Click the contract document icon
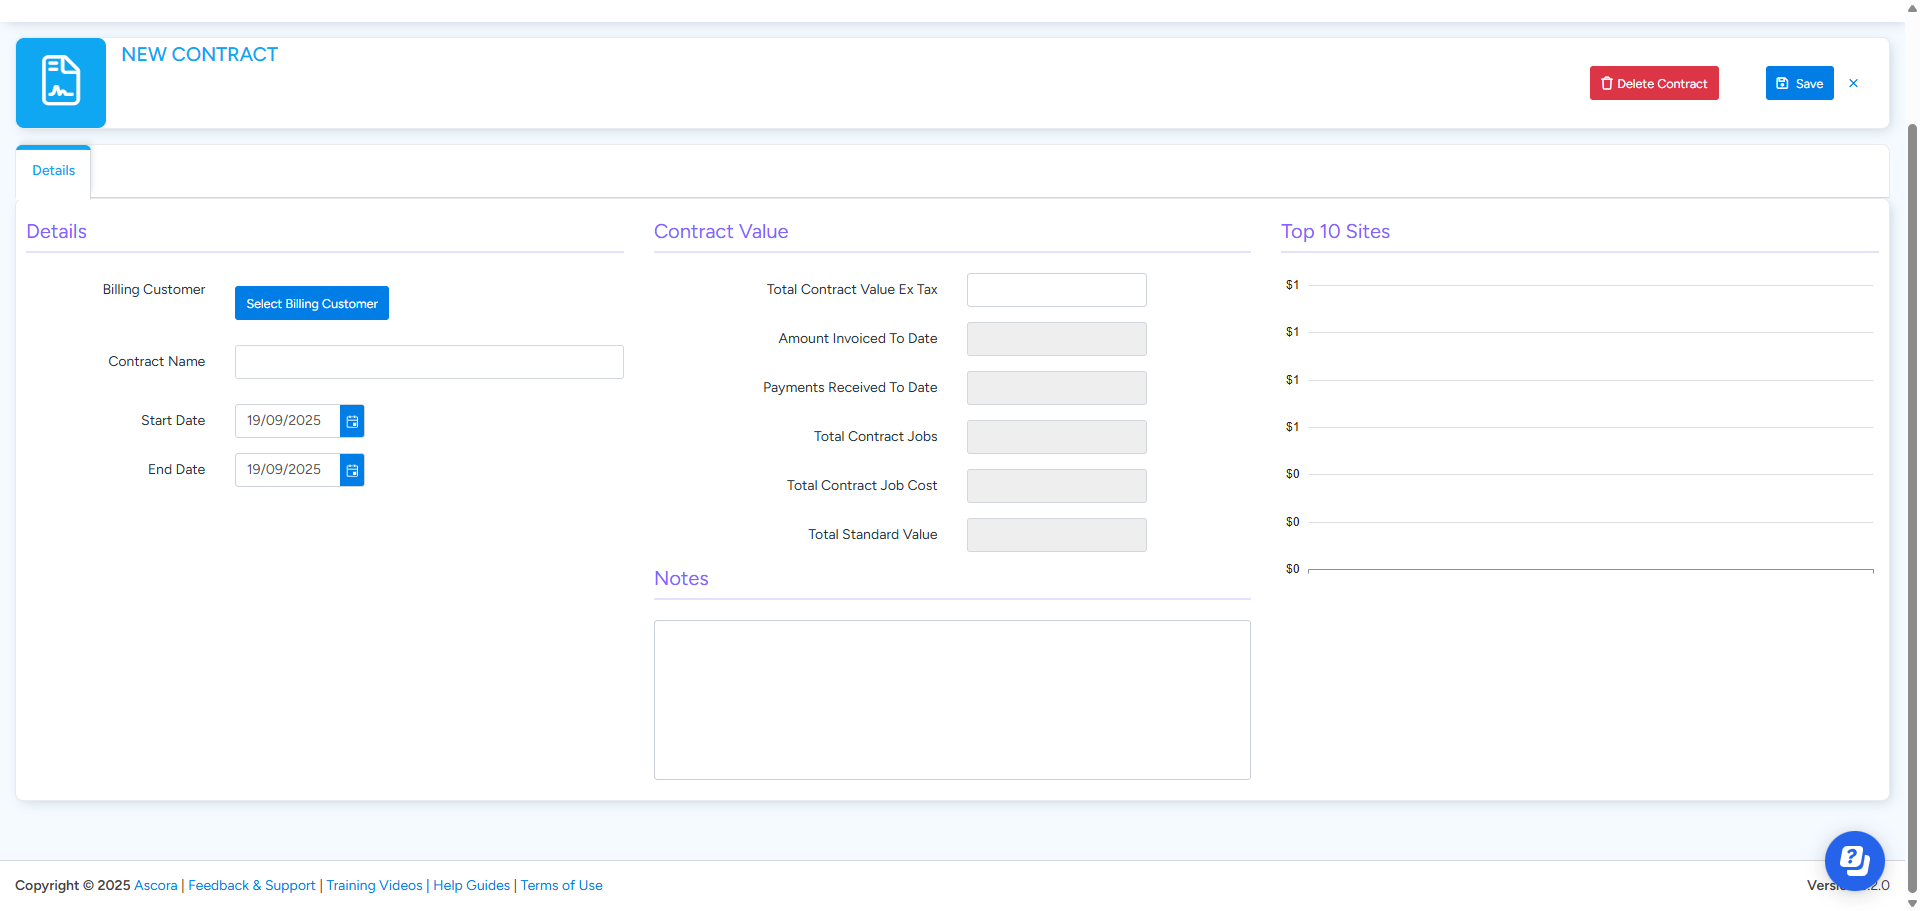Screen dimensions: 1920x911 (x=61, y=82)
